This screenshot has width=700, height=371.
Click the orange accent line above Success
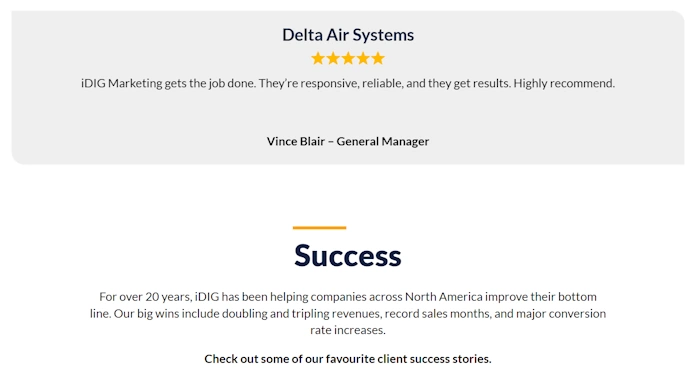(x=320, y=228)
